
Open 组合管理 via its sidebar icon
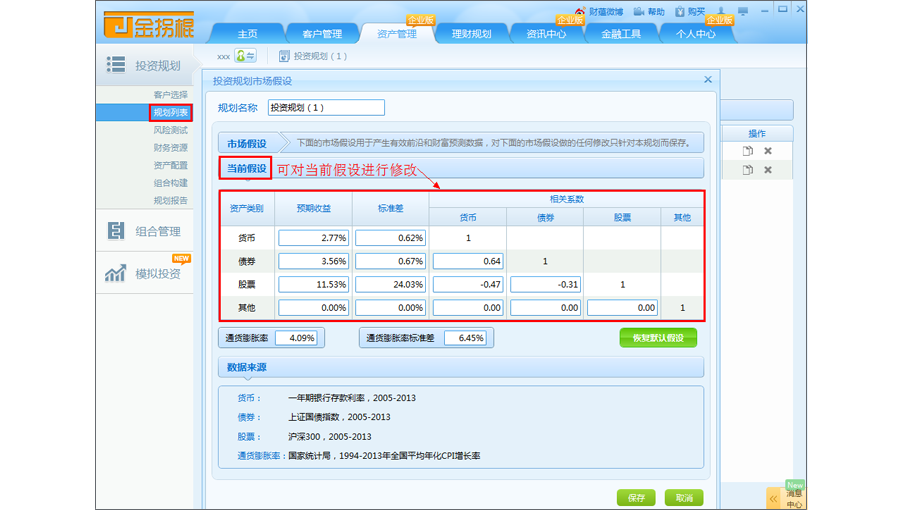pyautogui.click(x=116, y=231)
